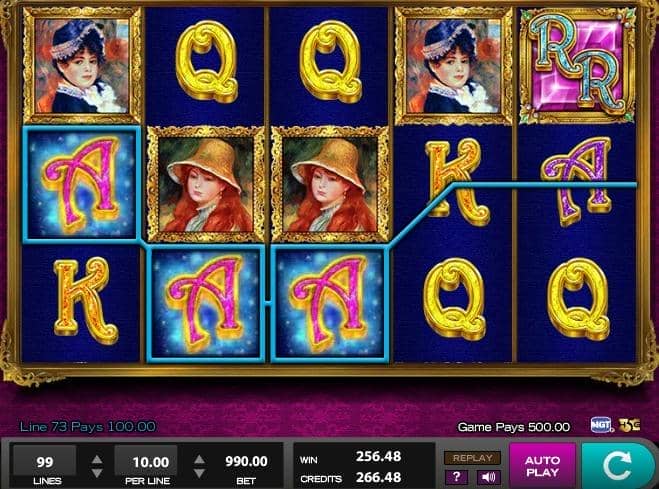Click the IGT logo icon
This screenshot has height=489, width=659.
pos(601,425)
